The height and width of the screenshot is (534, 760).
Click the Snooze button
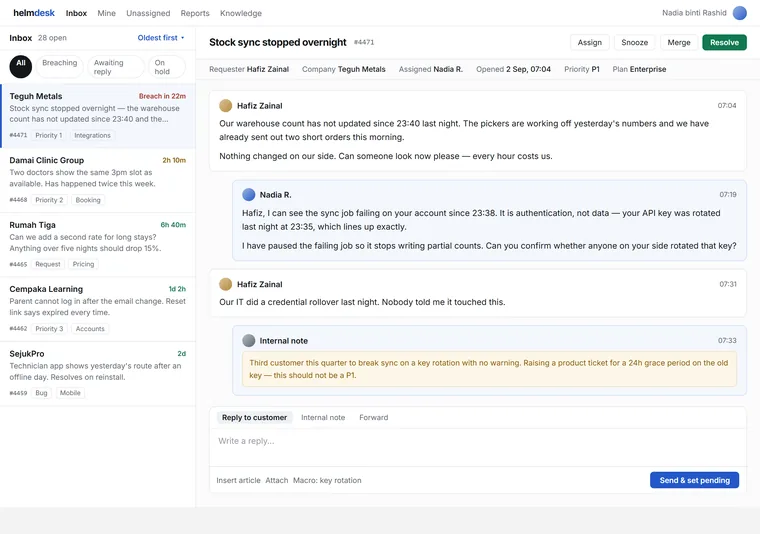click(x=634, y=43)
